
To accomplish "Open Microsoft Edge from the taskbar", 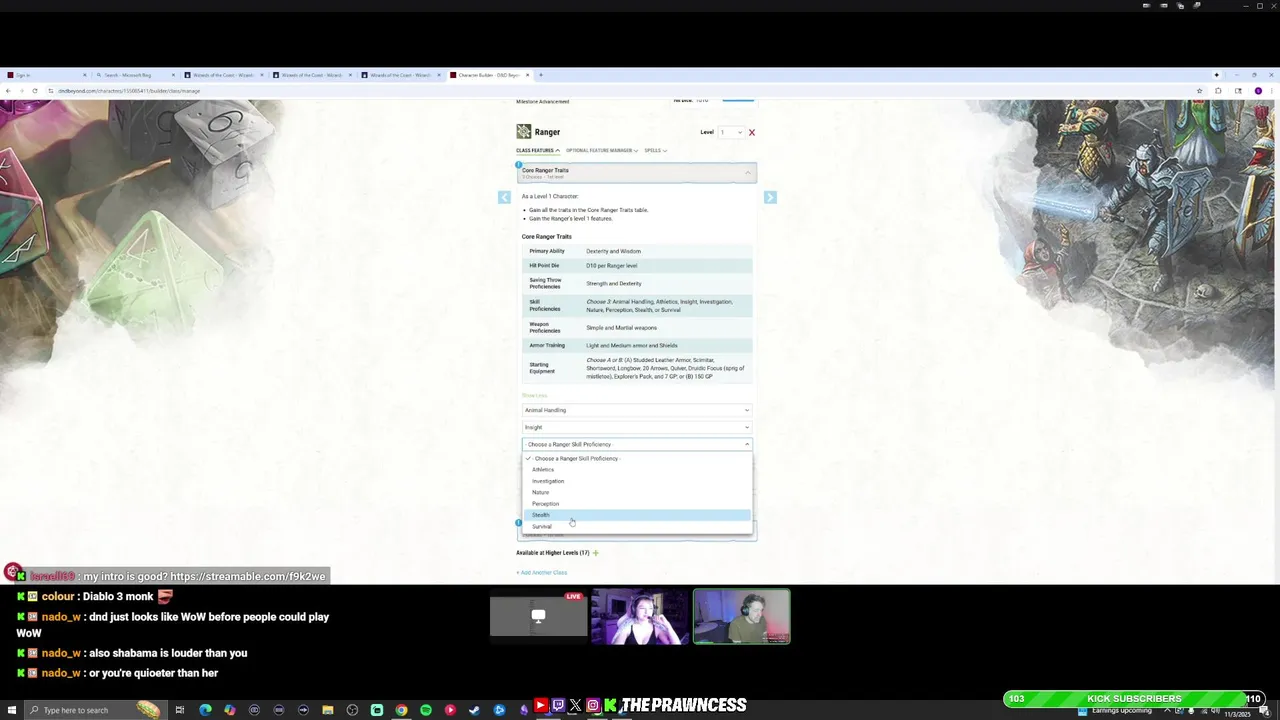I will click(205, 710).
